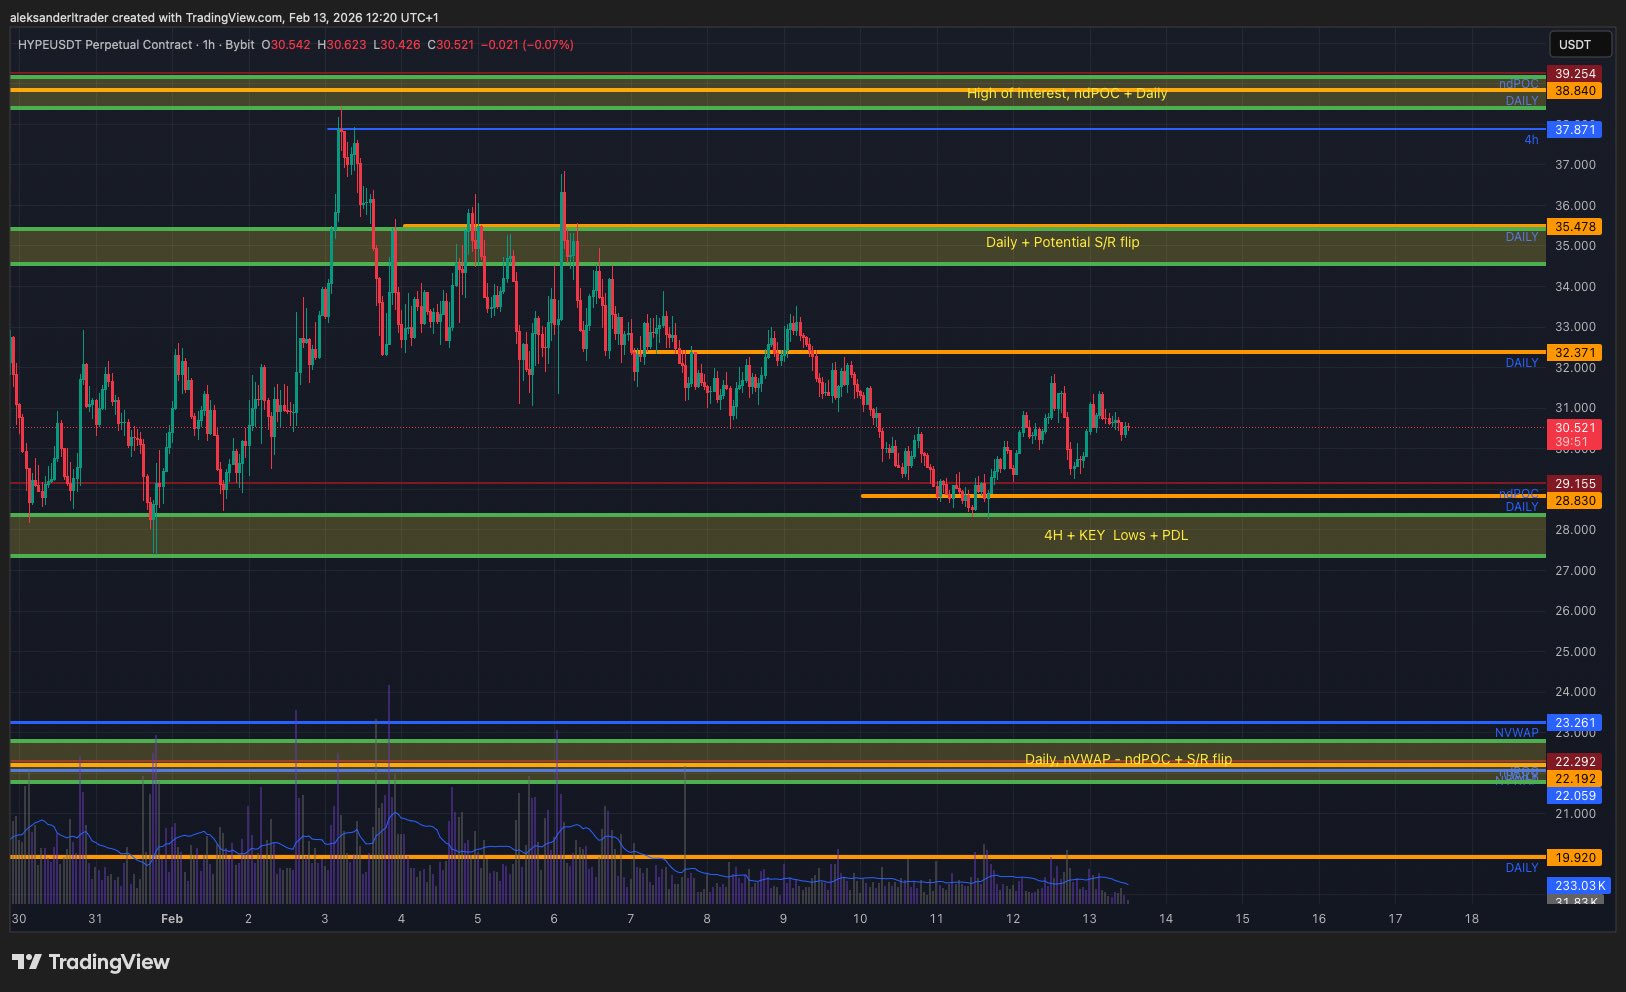
Task: Click the HYPEUSDT Perpetual Contract symbol title
Action: pos(105,45)
